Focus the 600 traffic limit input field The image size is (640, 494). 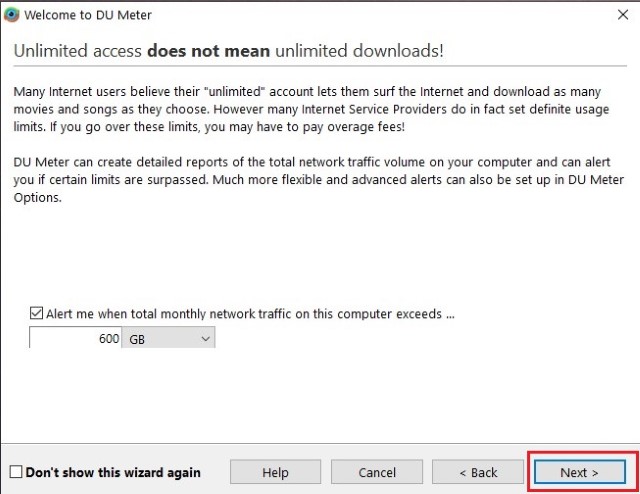pos(76,338)
